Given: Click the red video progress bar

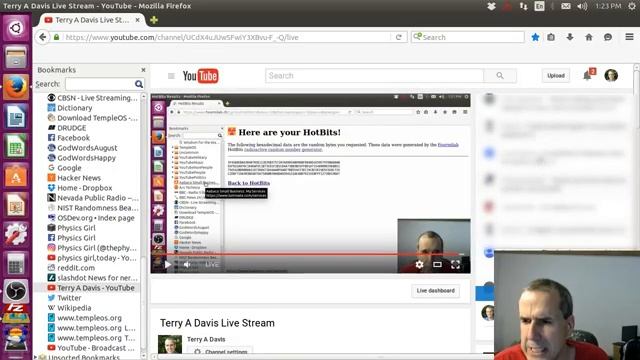Looking at the screenshot, I should pyautogui.click(x=306, y=253).
